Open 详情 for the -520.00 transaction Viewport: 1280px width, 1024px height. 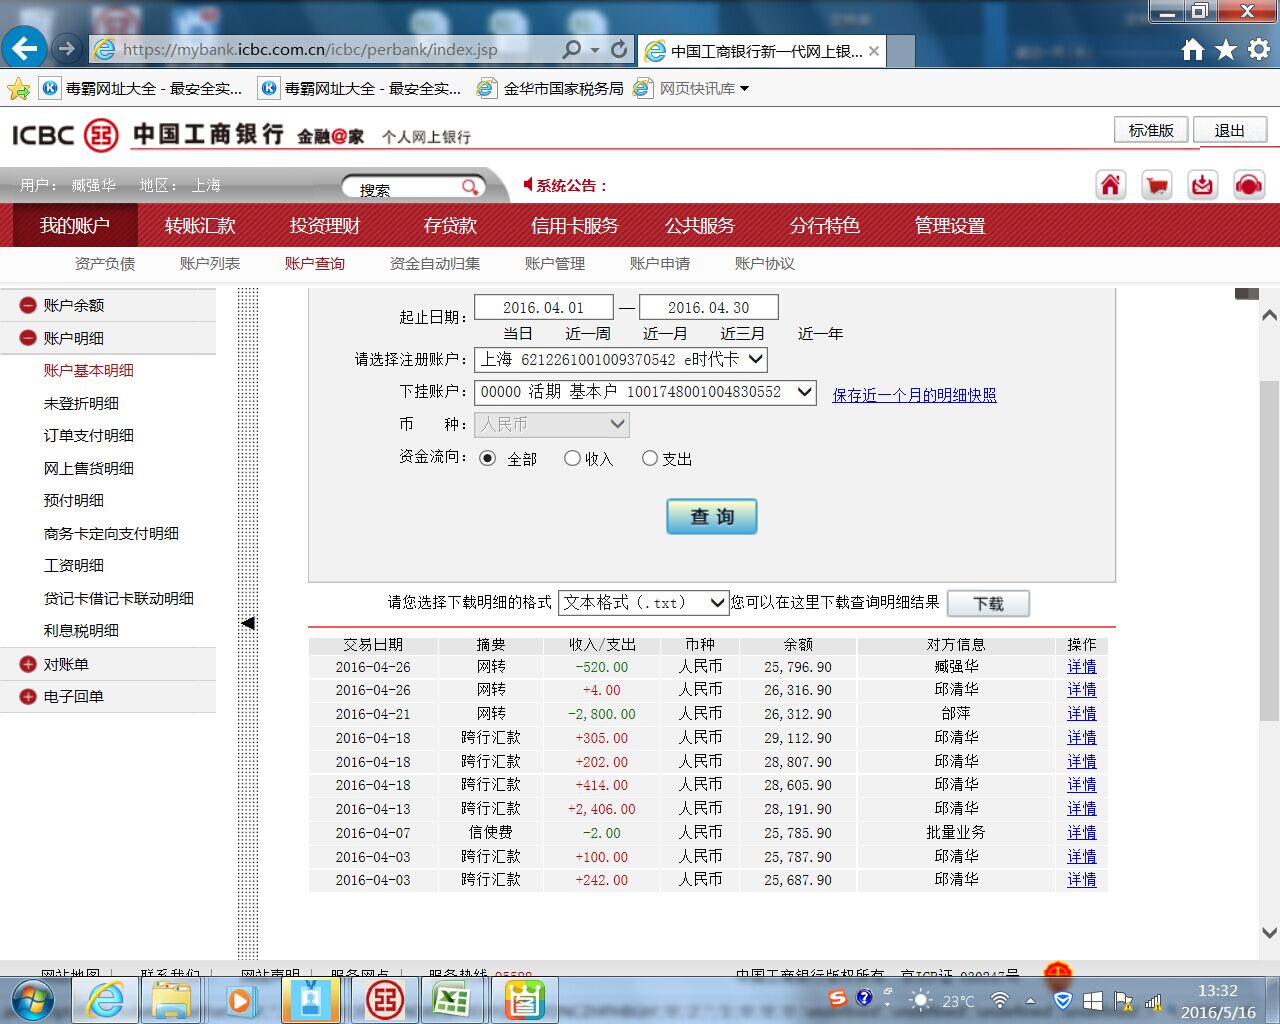point(1081,666)
